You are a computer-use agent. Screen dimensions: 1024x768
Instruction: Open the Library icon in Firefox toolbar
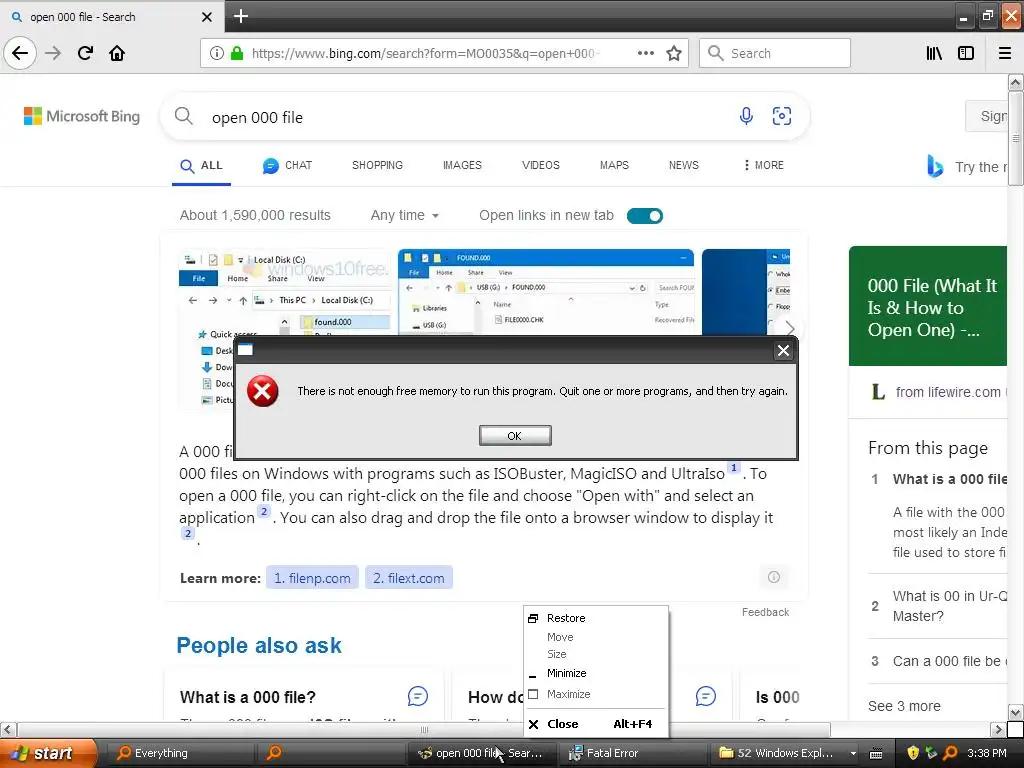934,53
